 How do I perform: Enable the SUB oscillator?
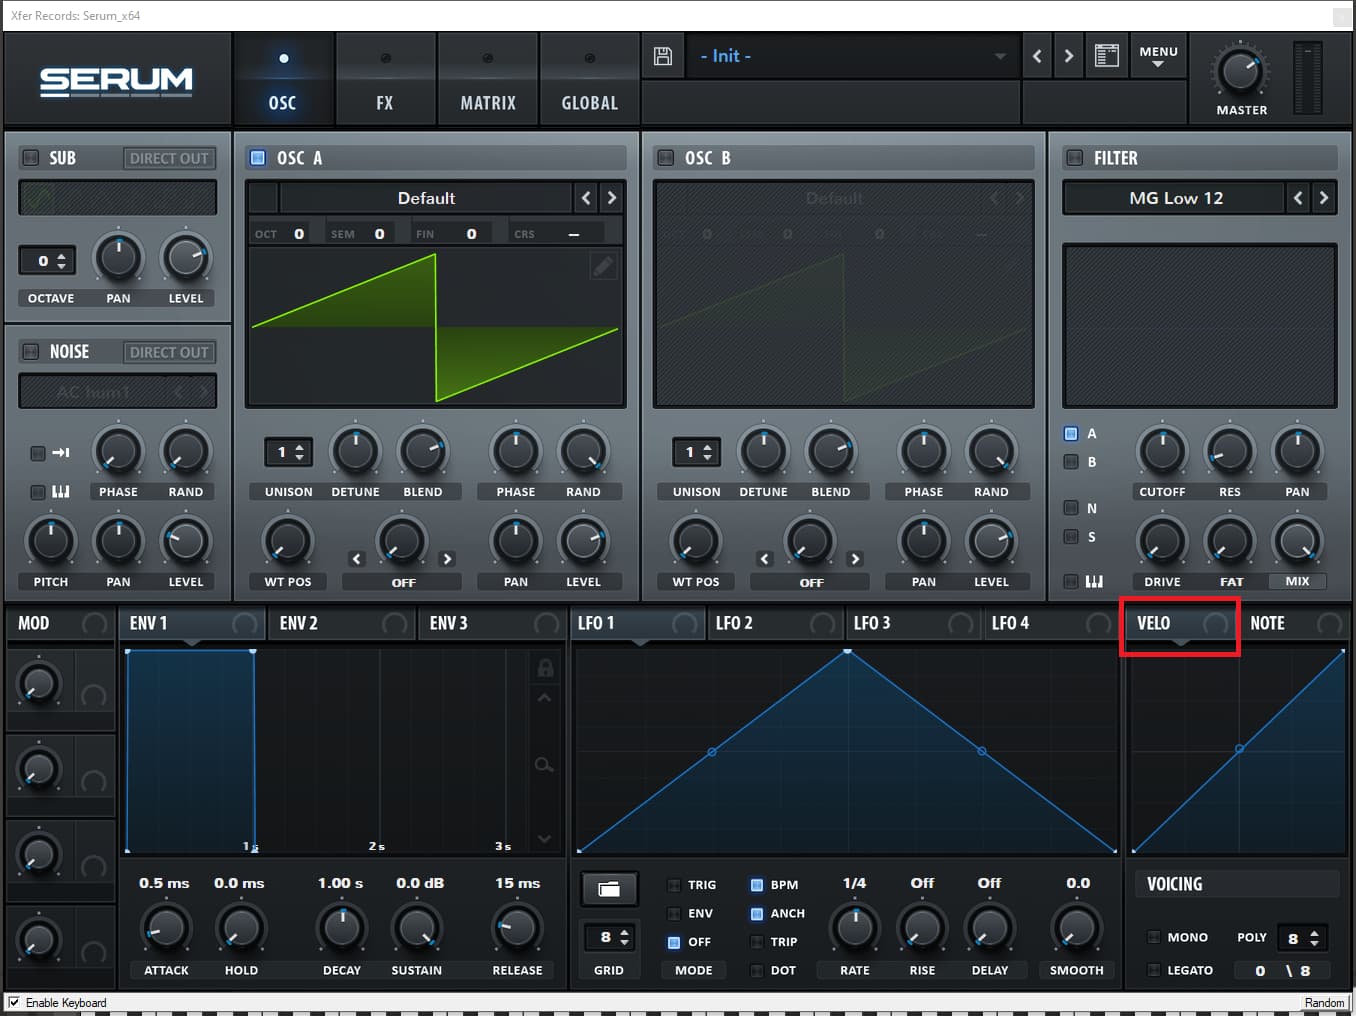pos(31,158)
